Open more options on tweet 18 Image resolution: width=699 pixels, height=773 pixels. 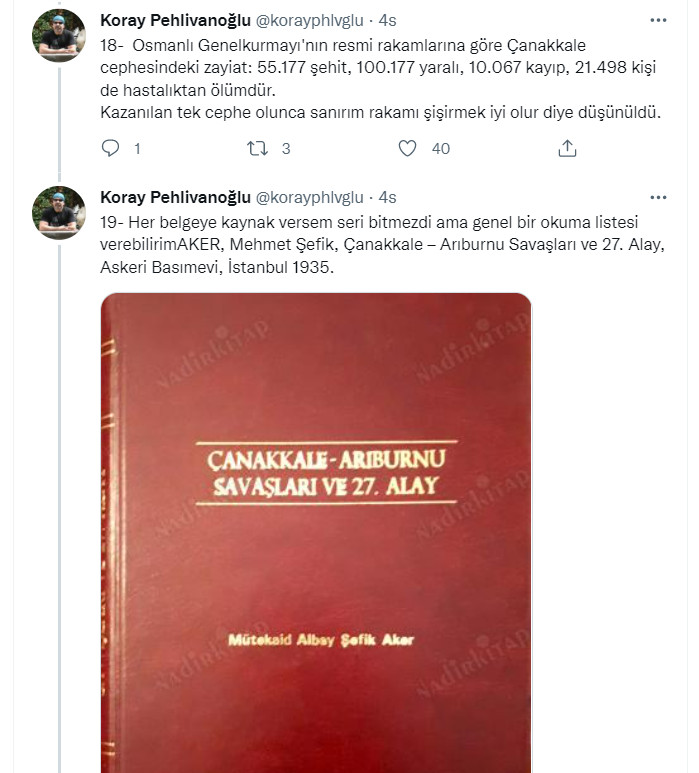tap(657, 20)
